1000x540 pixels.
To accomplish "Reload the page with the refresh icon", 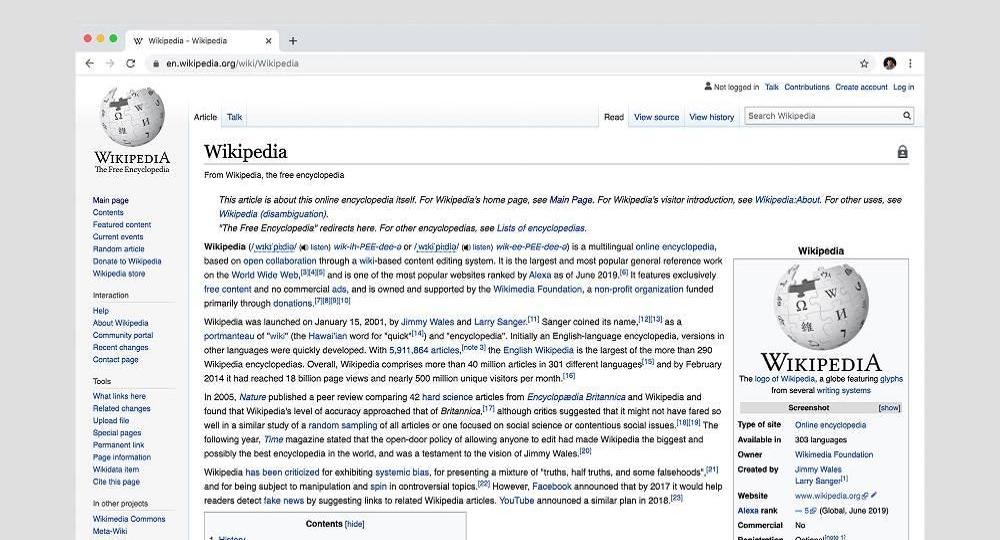I will pos(131,63).
